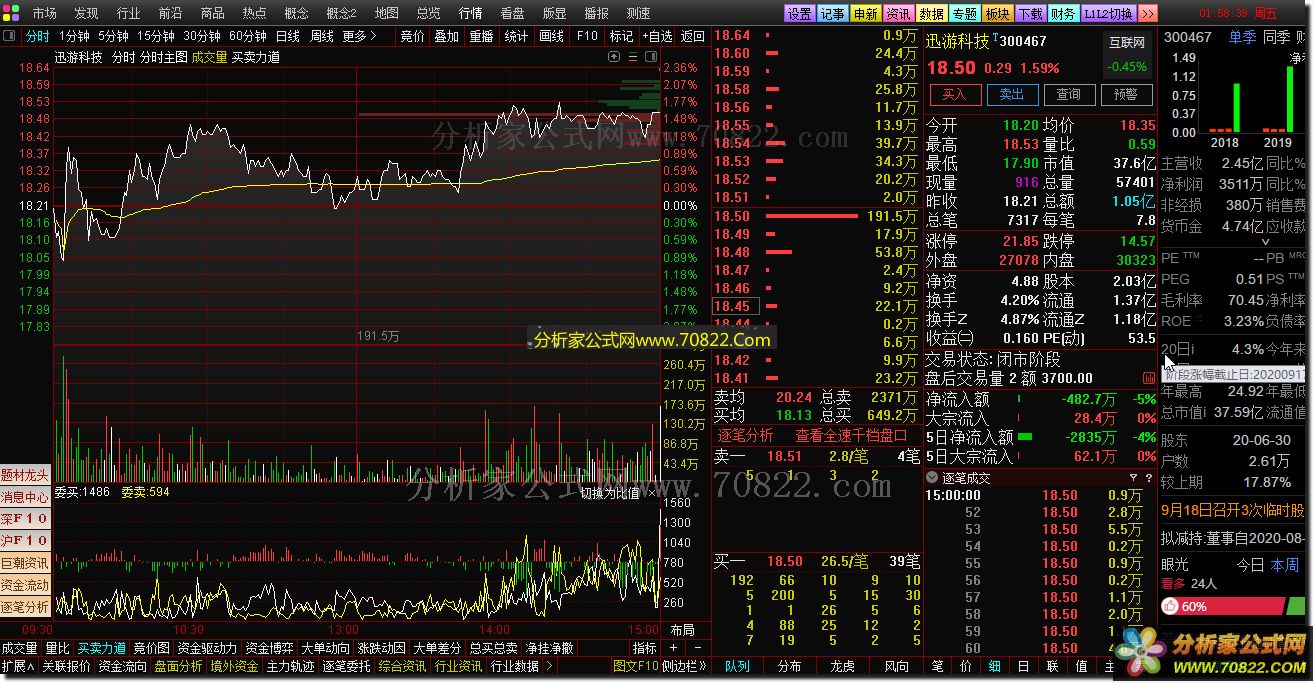Select the 成交量 indicator tab at the bottom
The height and width of the screenshot is (683, 1315).
tap(20, 648)
